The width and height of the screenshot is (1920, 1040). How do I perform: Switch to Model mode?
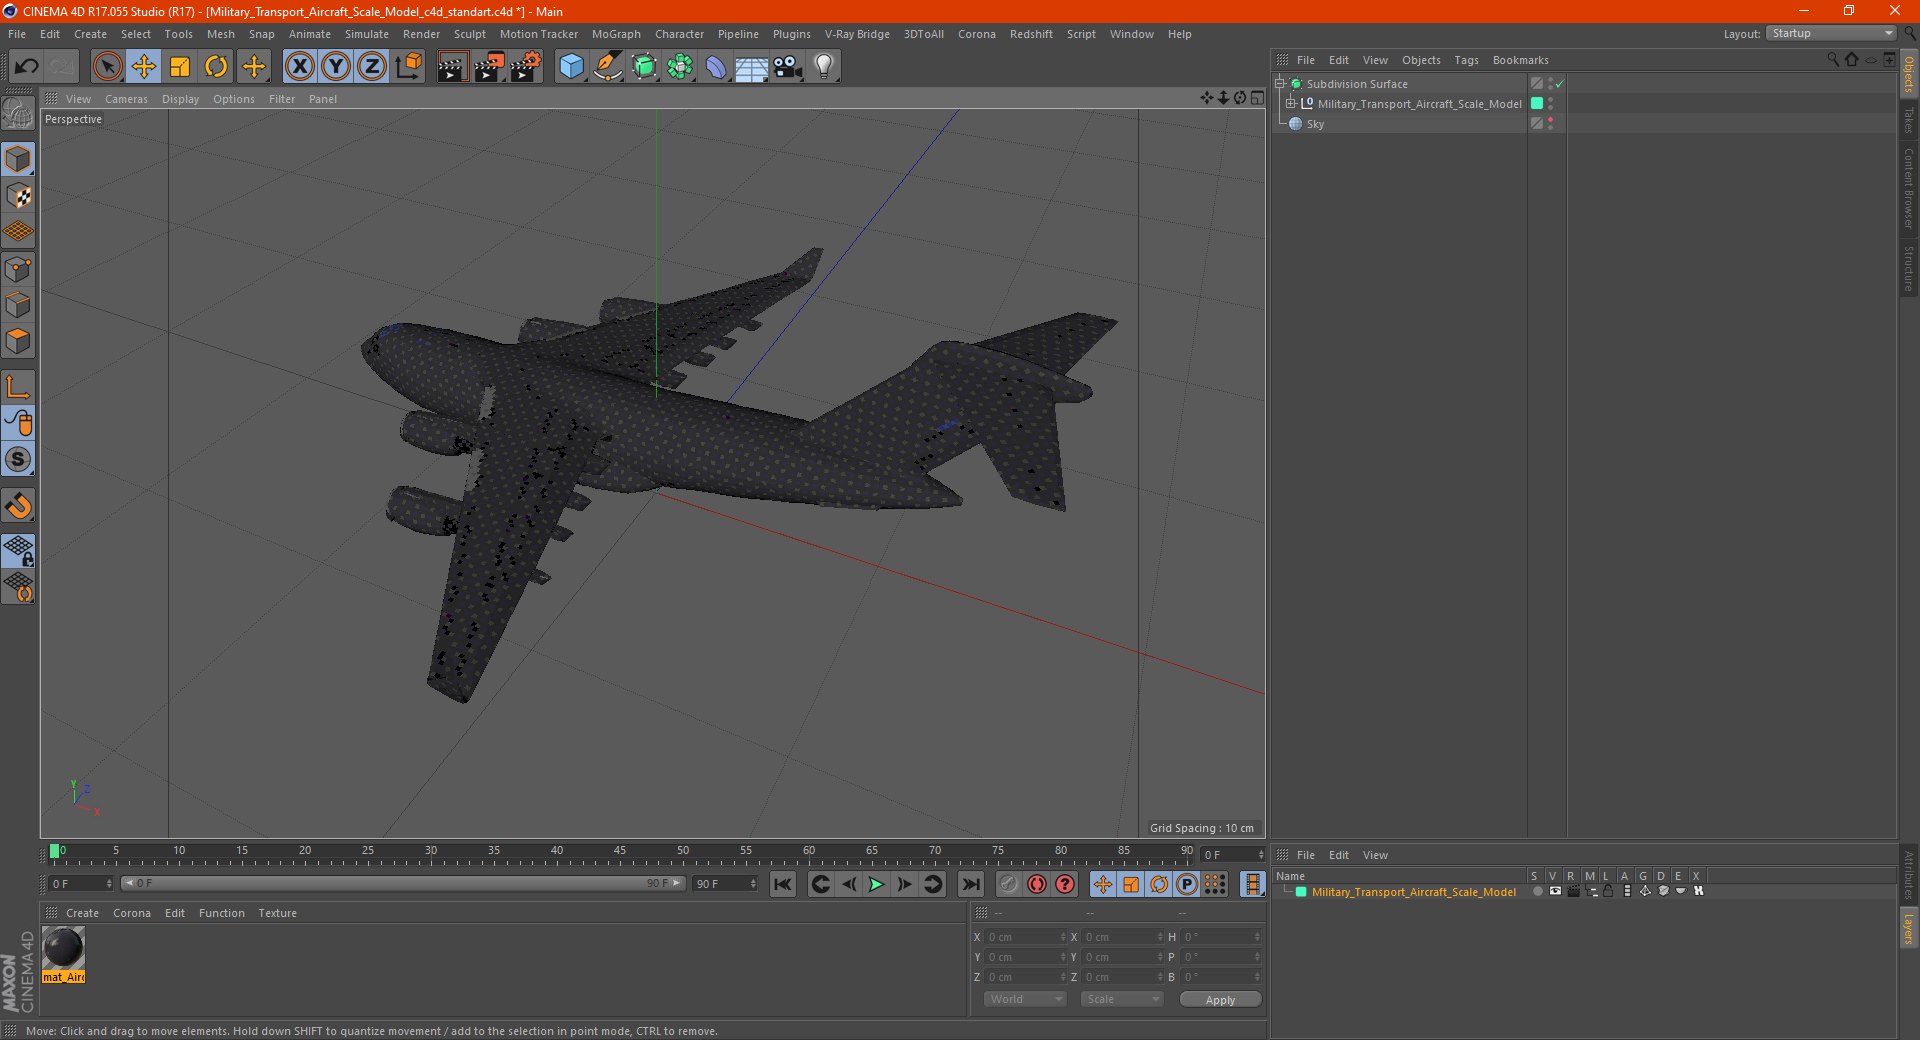(x=18, y=159)
